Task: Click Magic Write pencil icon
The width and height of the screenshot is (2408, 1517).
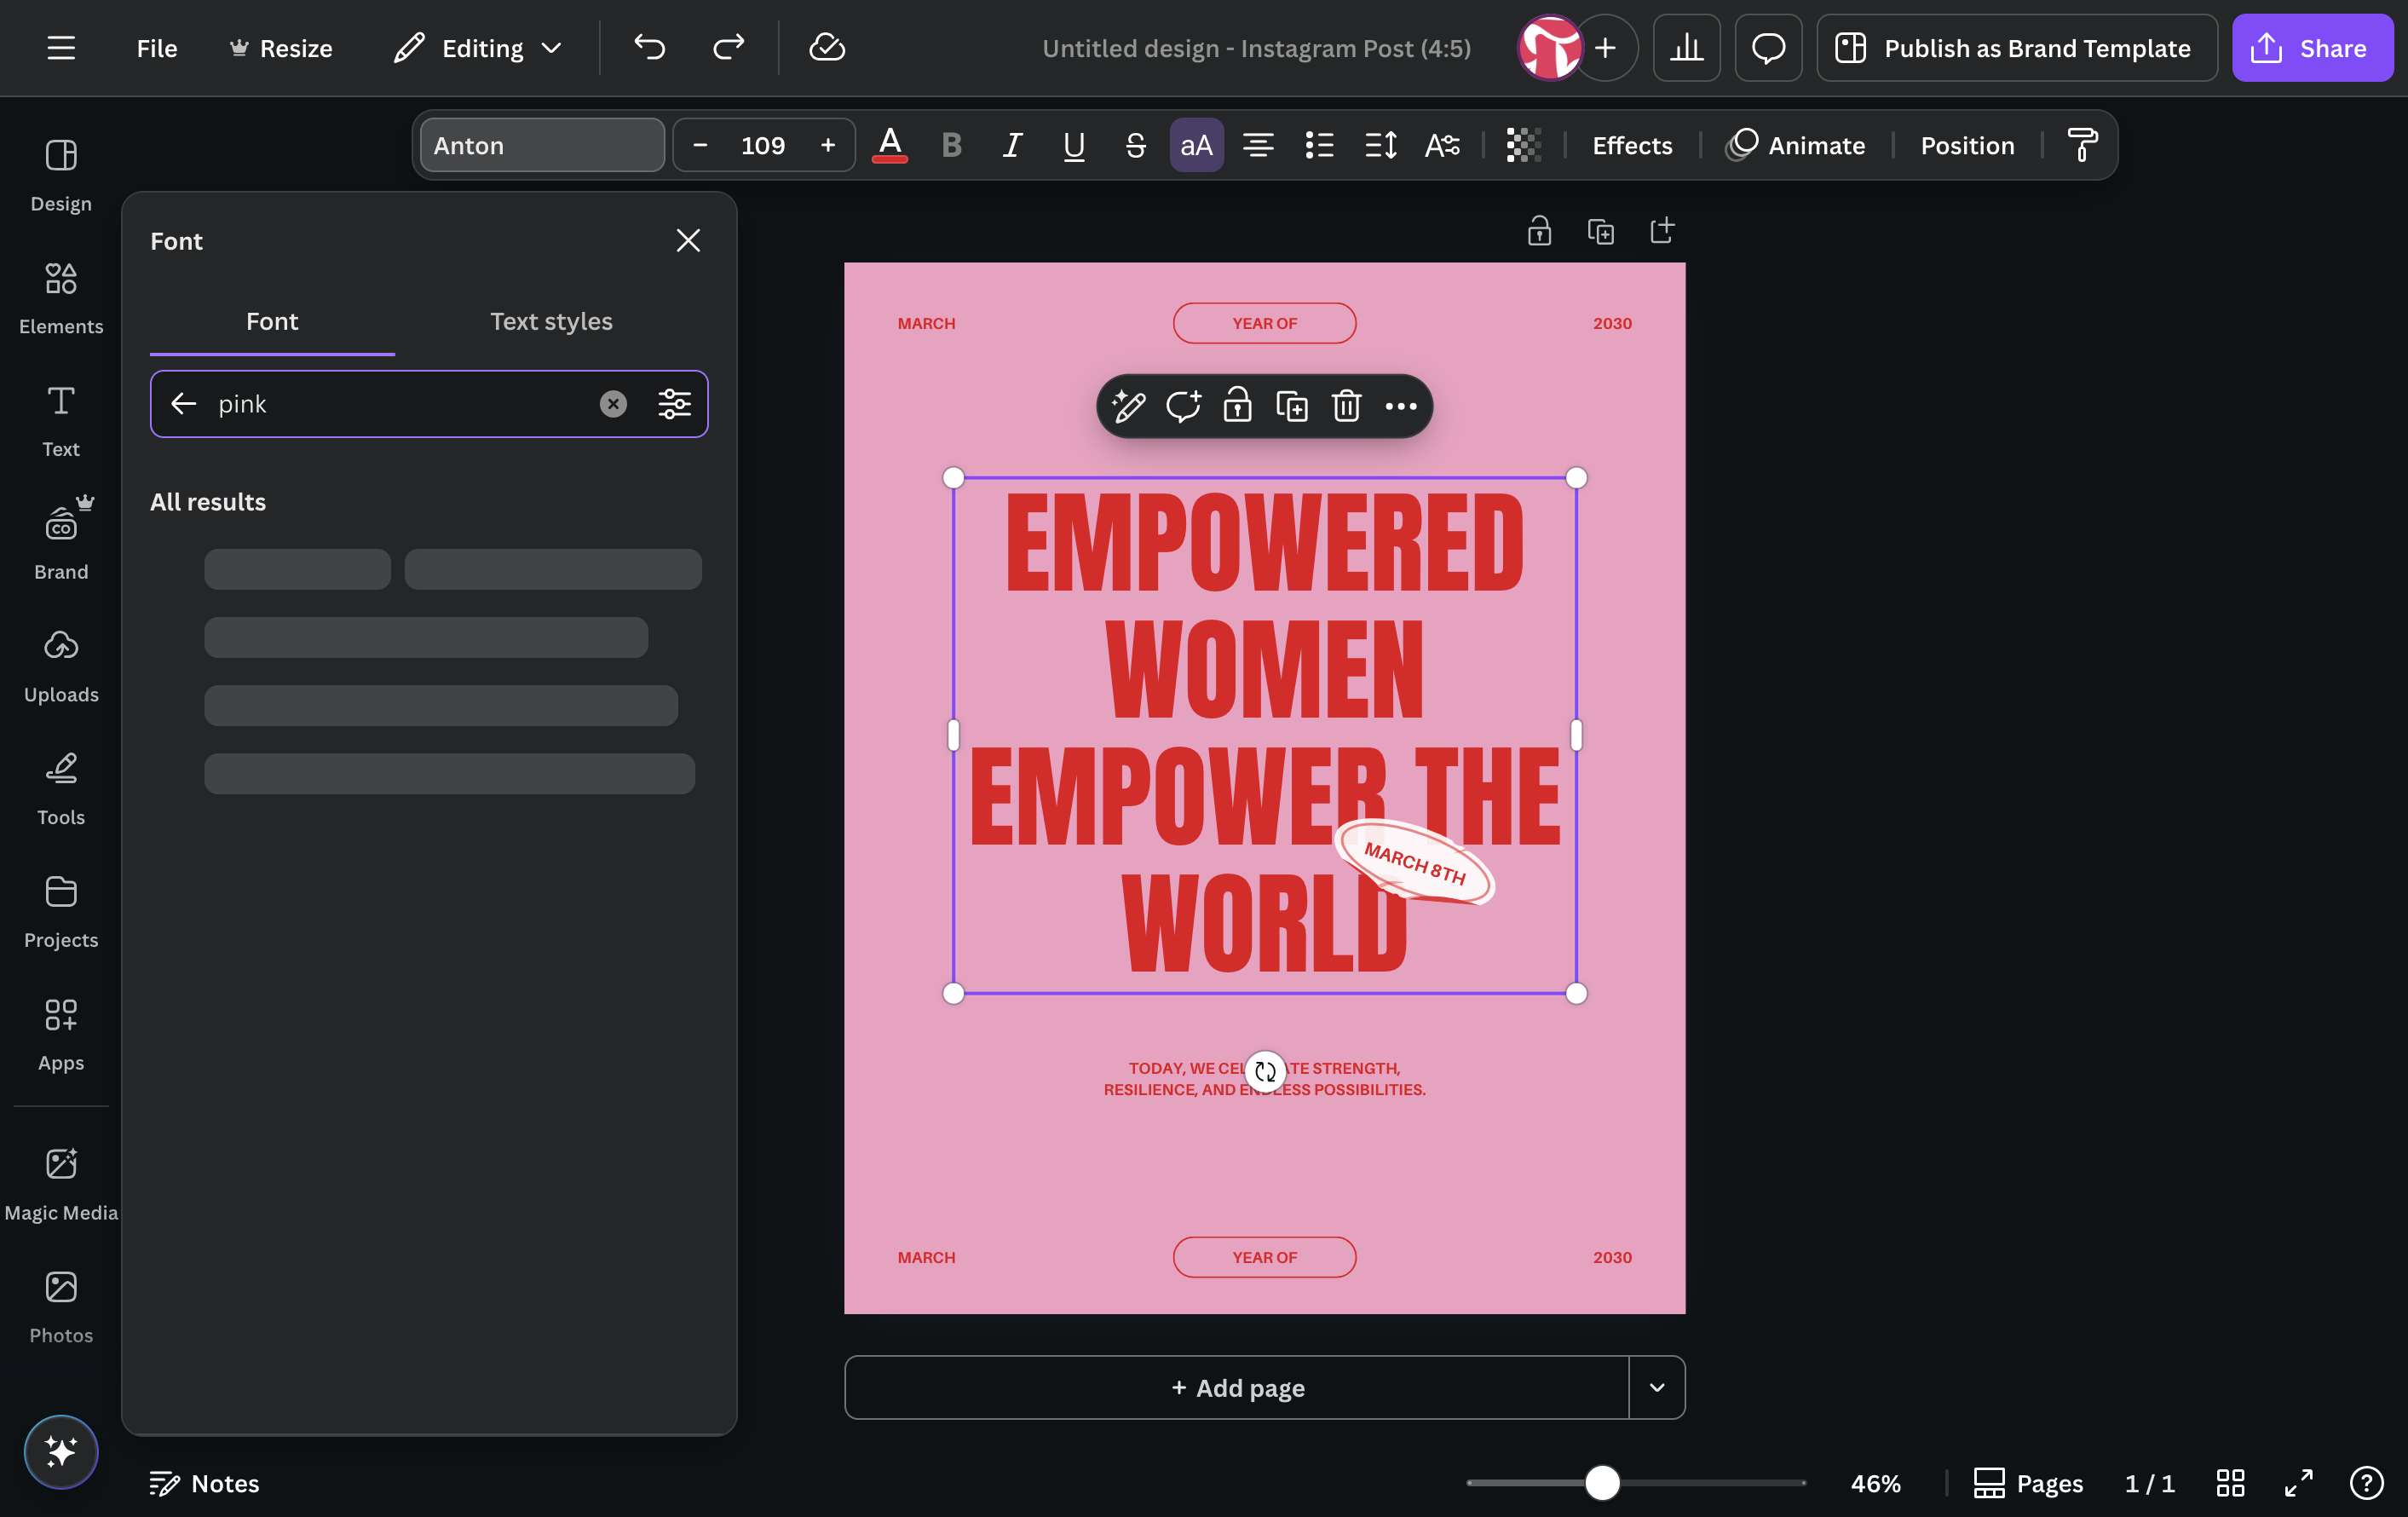Action: tap(1129, 406)
